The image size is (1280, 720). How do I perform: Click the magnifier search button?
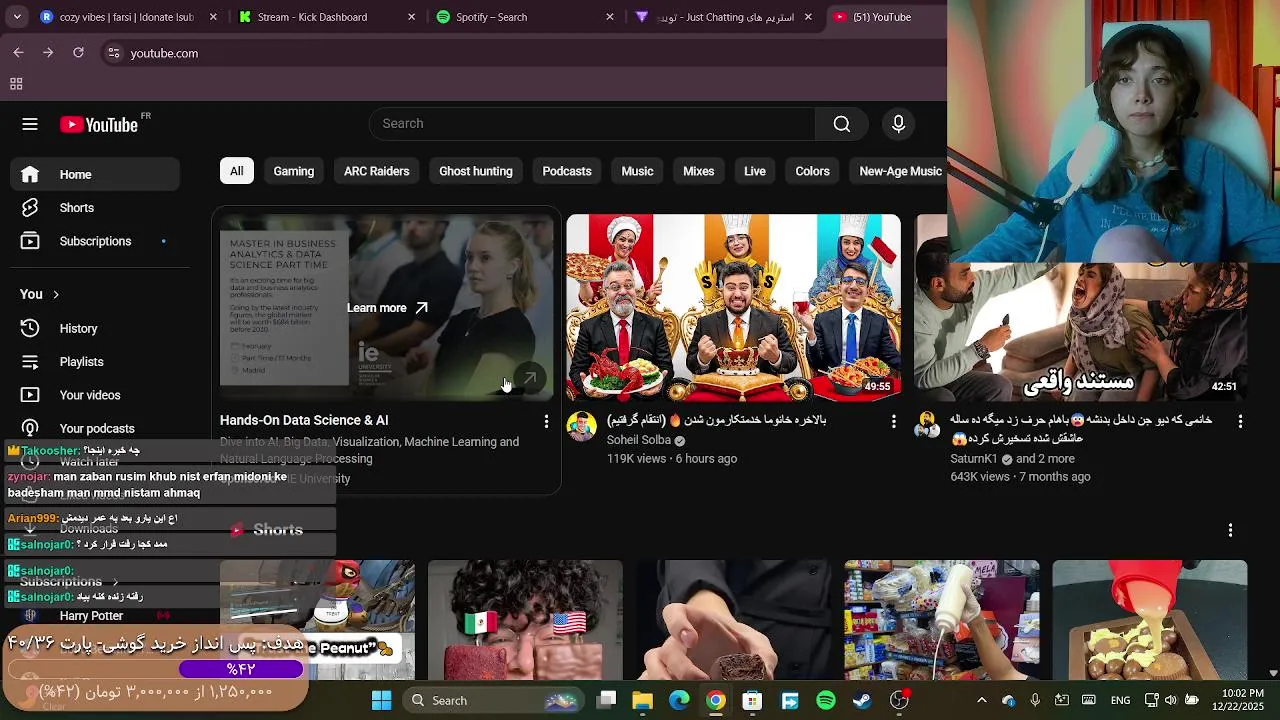click(x=842, y=123)
